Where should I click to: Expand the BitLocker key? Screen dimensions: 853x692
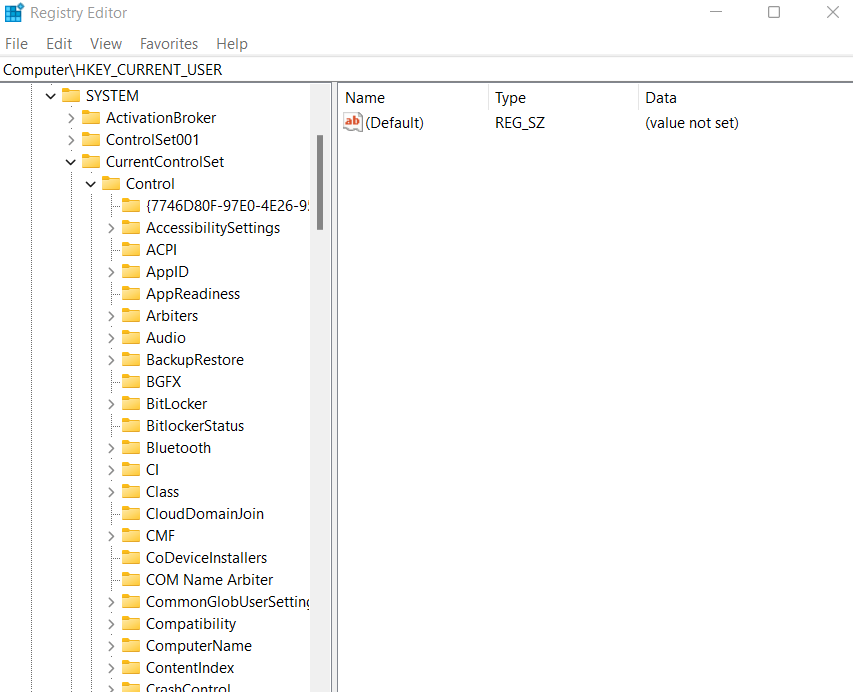pos(111,404)
